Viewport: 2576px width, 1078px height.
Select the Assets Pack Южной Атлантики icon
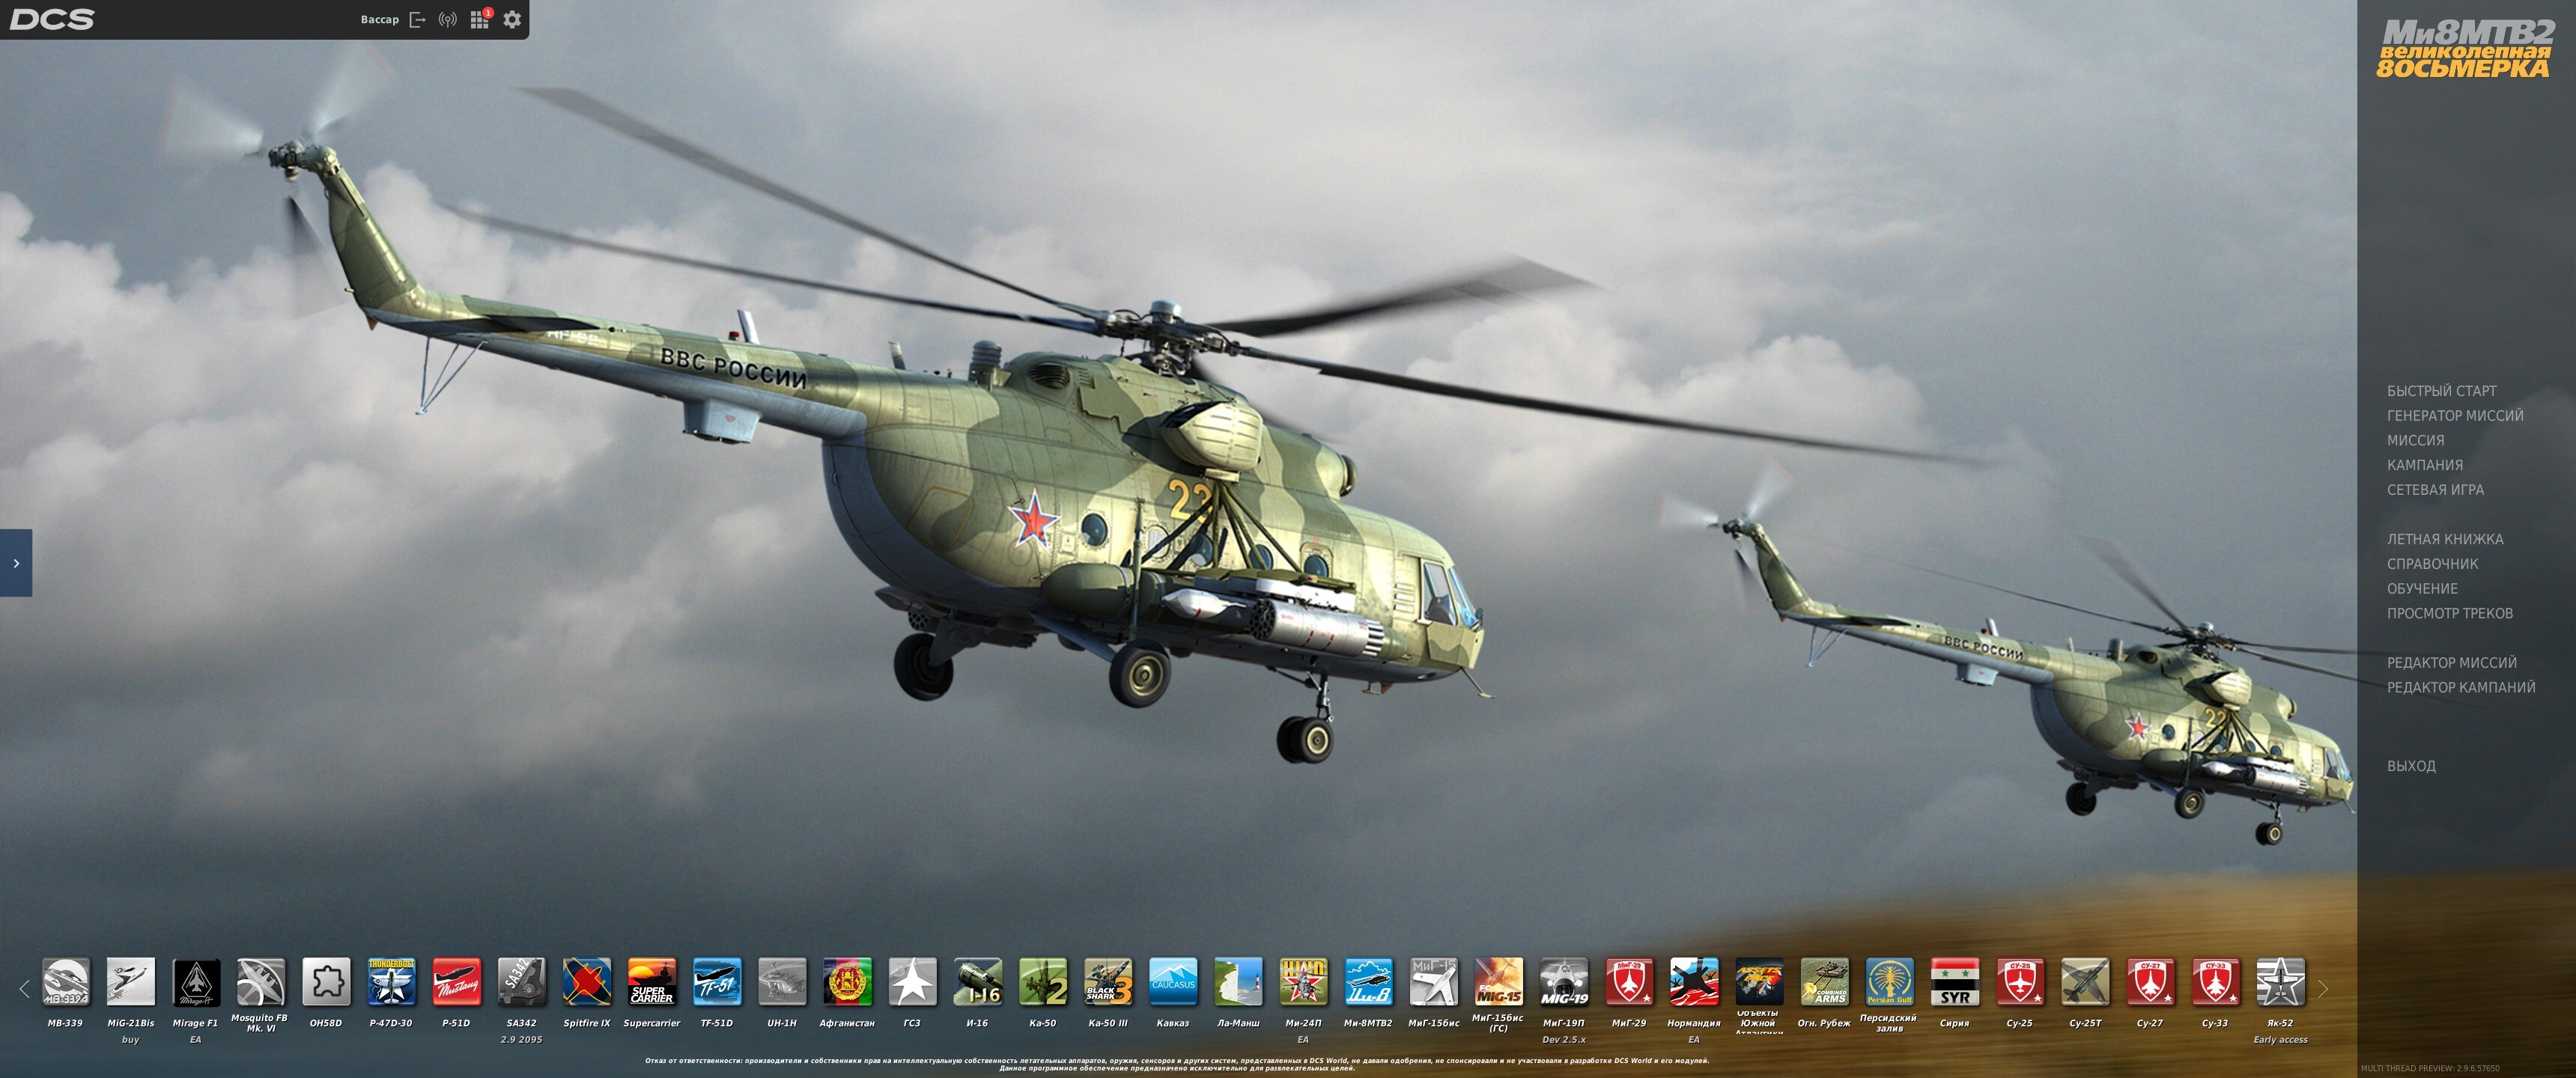pos(1759,981)
